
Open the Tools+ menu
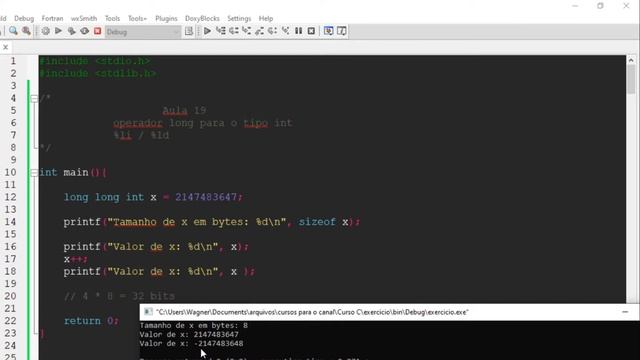[x=137, y=18]
